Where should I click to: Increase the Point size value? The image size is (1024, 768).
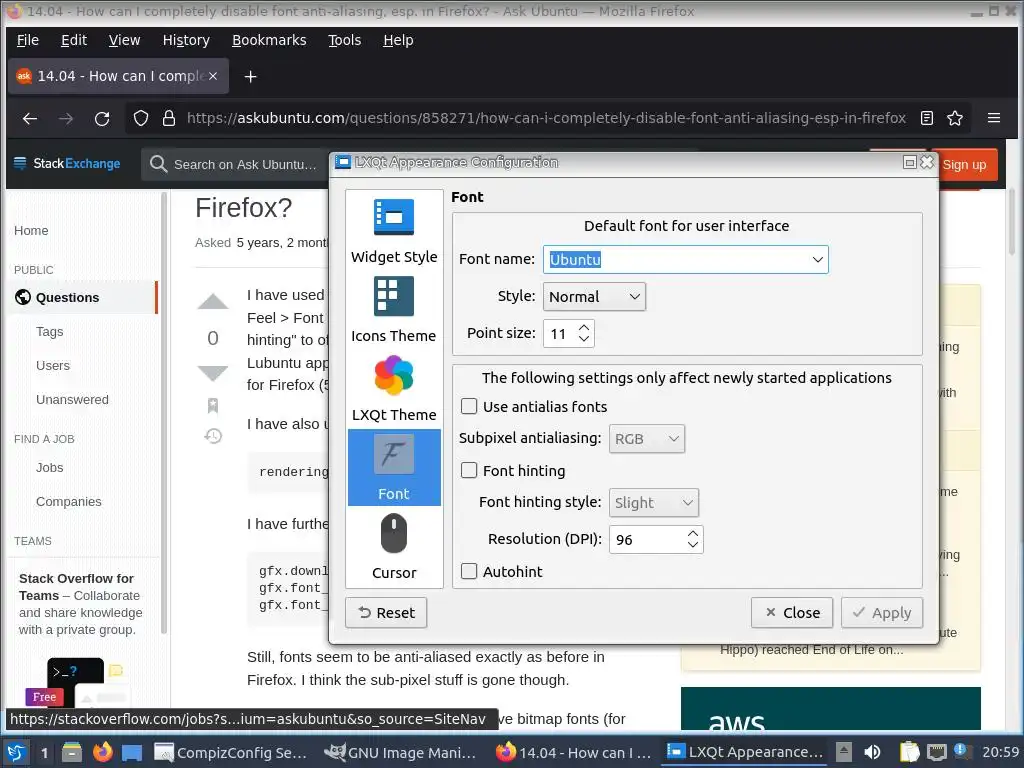[584, 327]
